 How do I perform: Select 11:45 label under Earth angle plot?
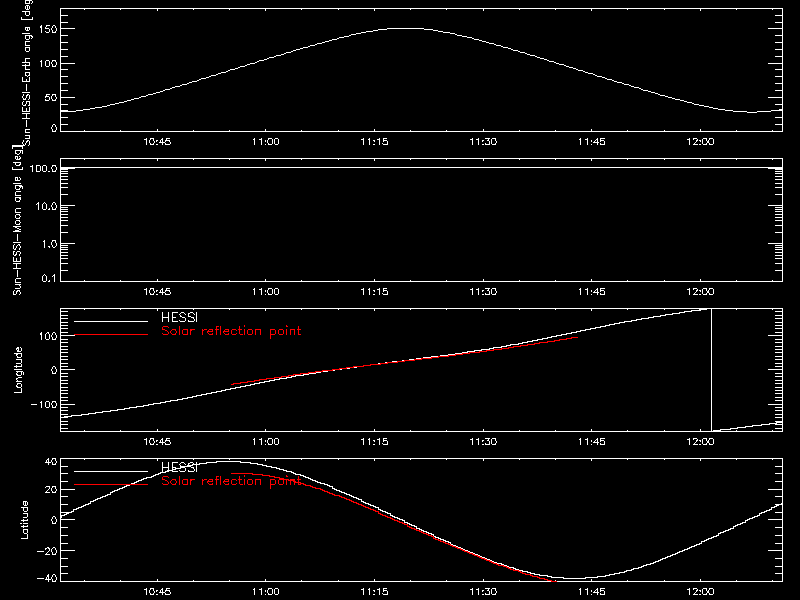click(x=592, y=142)
